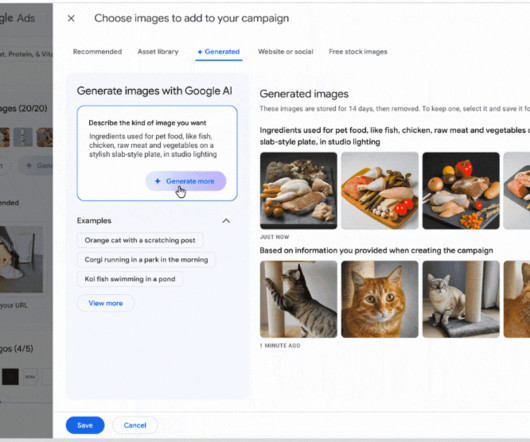This screenshot has width=530, height=442.
Task: Close the image chooser dialog with X
Action: click(x=71, y=18)
